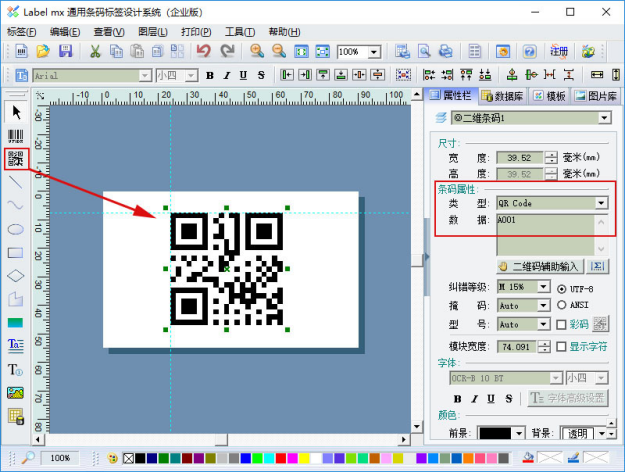The image size is (625, 472).
Task: Open a label file from folder
Action: pos(43,51)
